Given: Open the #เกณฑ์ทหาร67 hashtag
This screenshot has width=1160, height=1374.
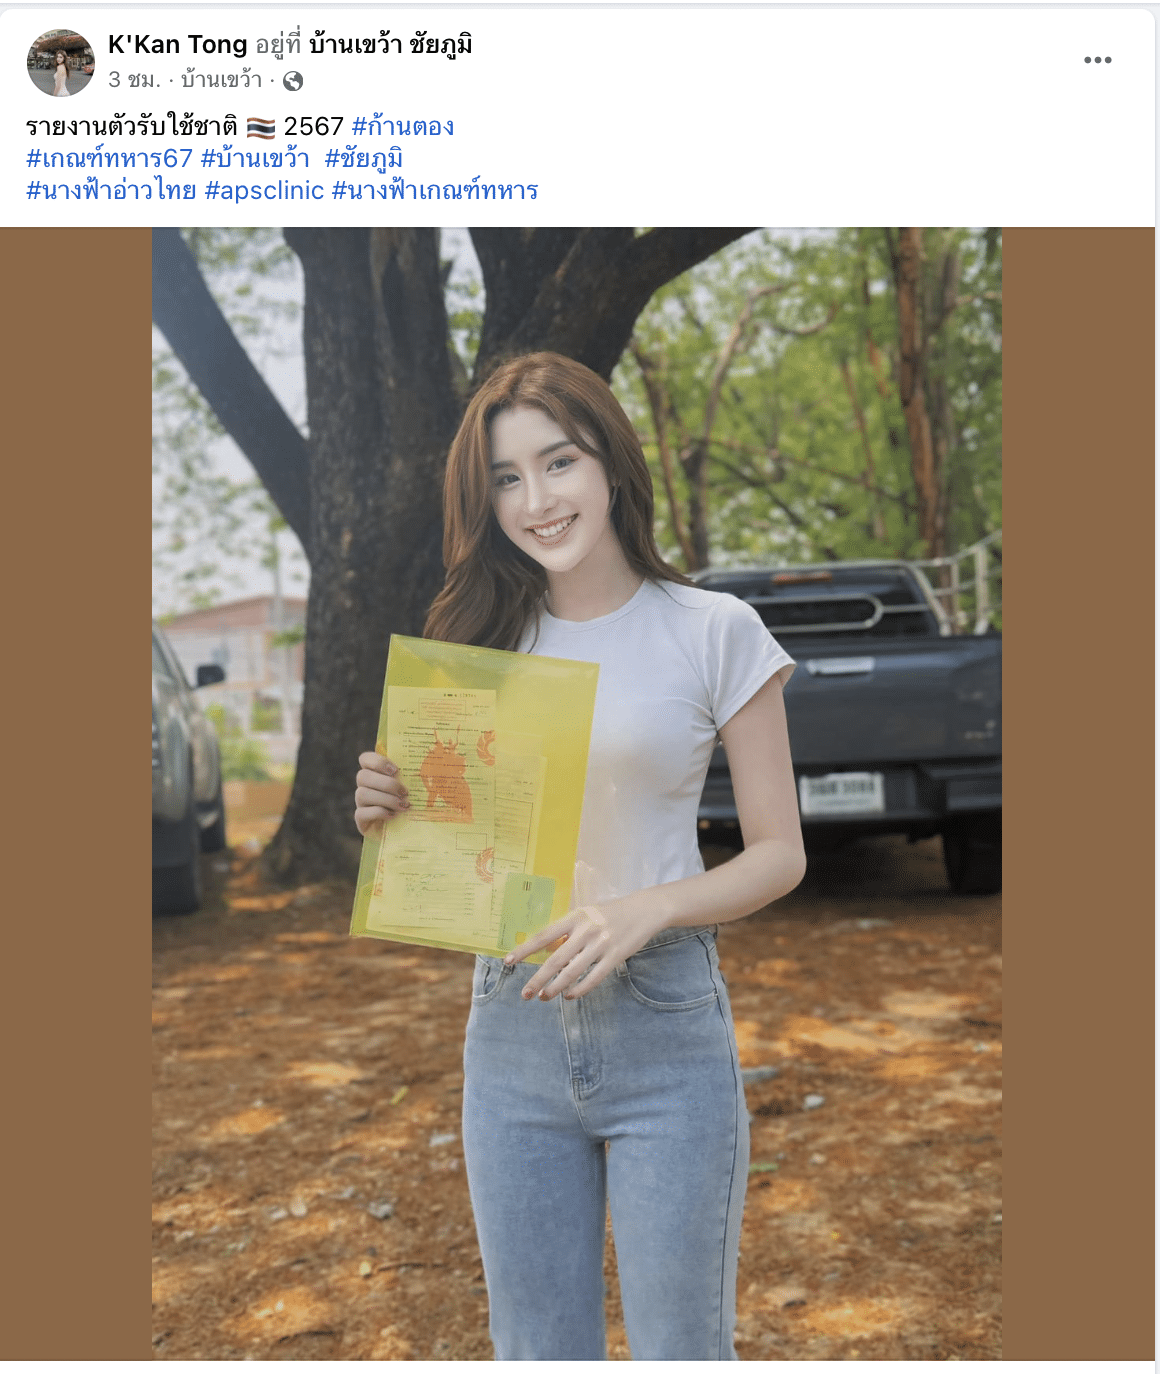Looking at the screenshot, I should point(109,159).
